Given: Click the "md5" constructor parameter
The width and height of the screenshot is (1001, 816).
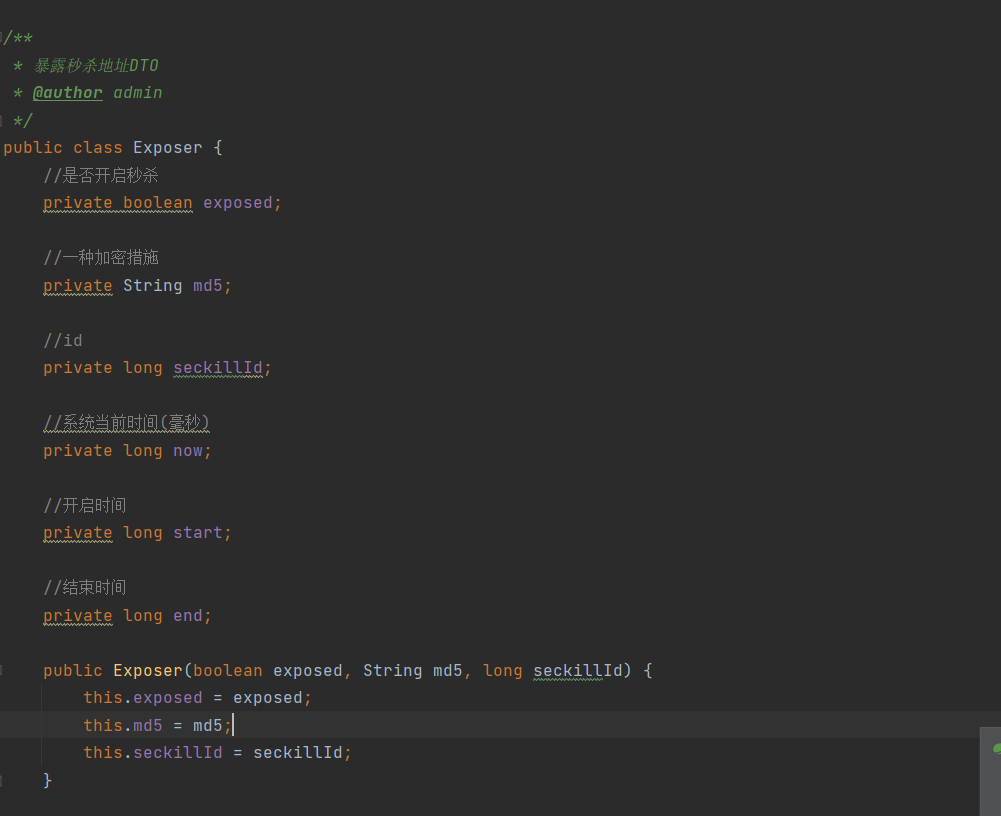Looking at the screenshot, I should coord(448,671).
